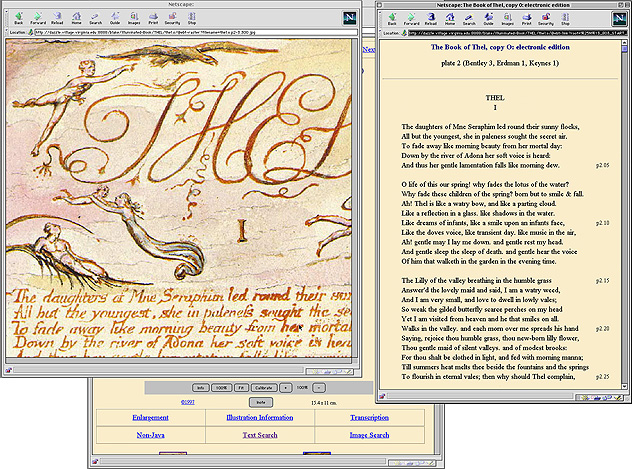This screenshot has height=469, width=632.
Task: Click the Calibrate button in the applet bar
Action: pos(264,388)
